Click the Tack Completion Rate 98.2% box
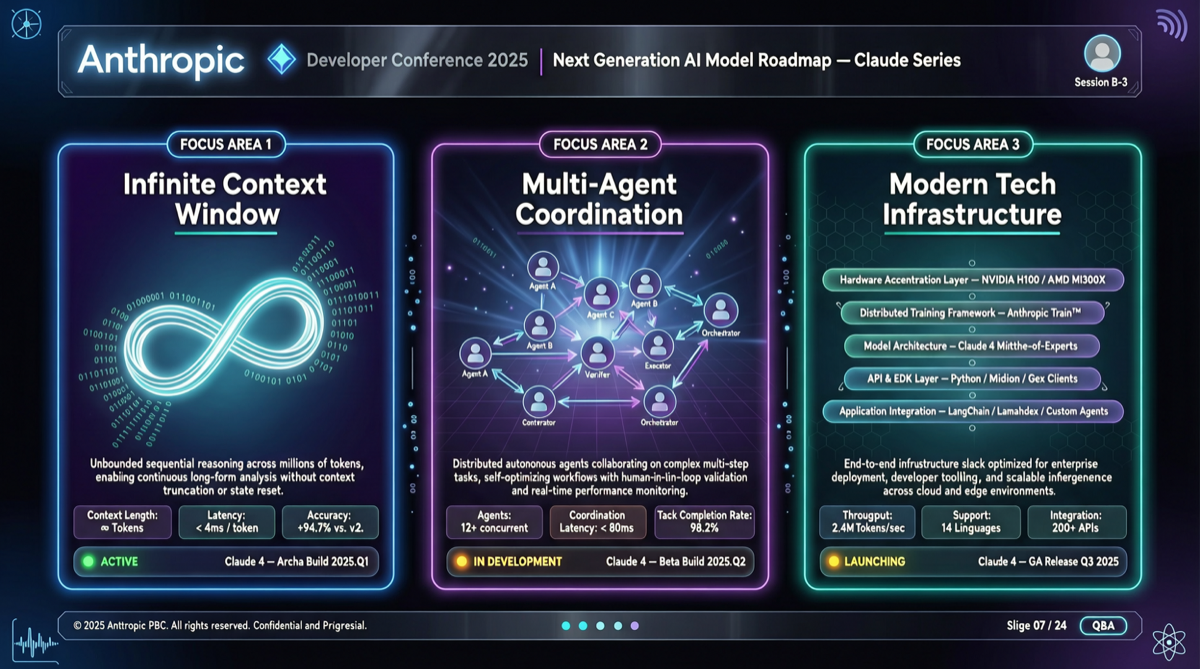Viewport: 1200px width, 669px height. pos(704,522)
